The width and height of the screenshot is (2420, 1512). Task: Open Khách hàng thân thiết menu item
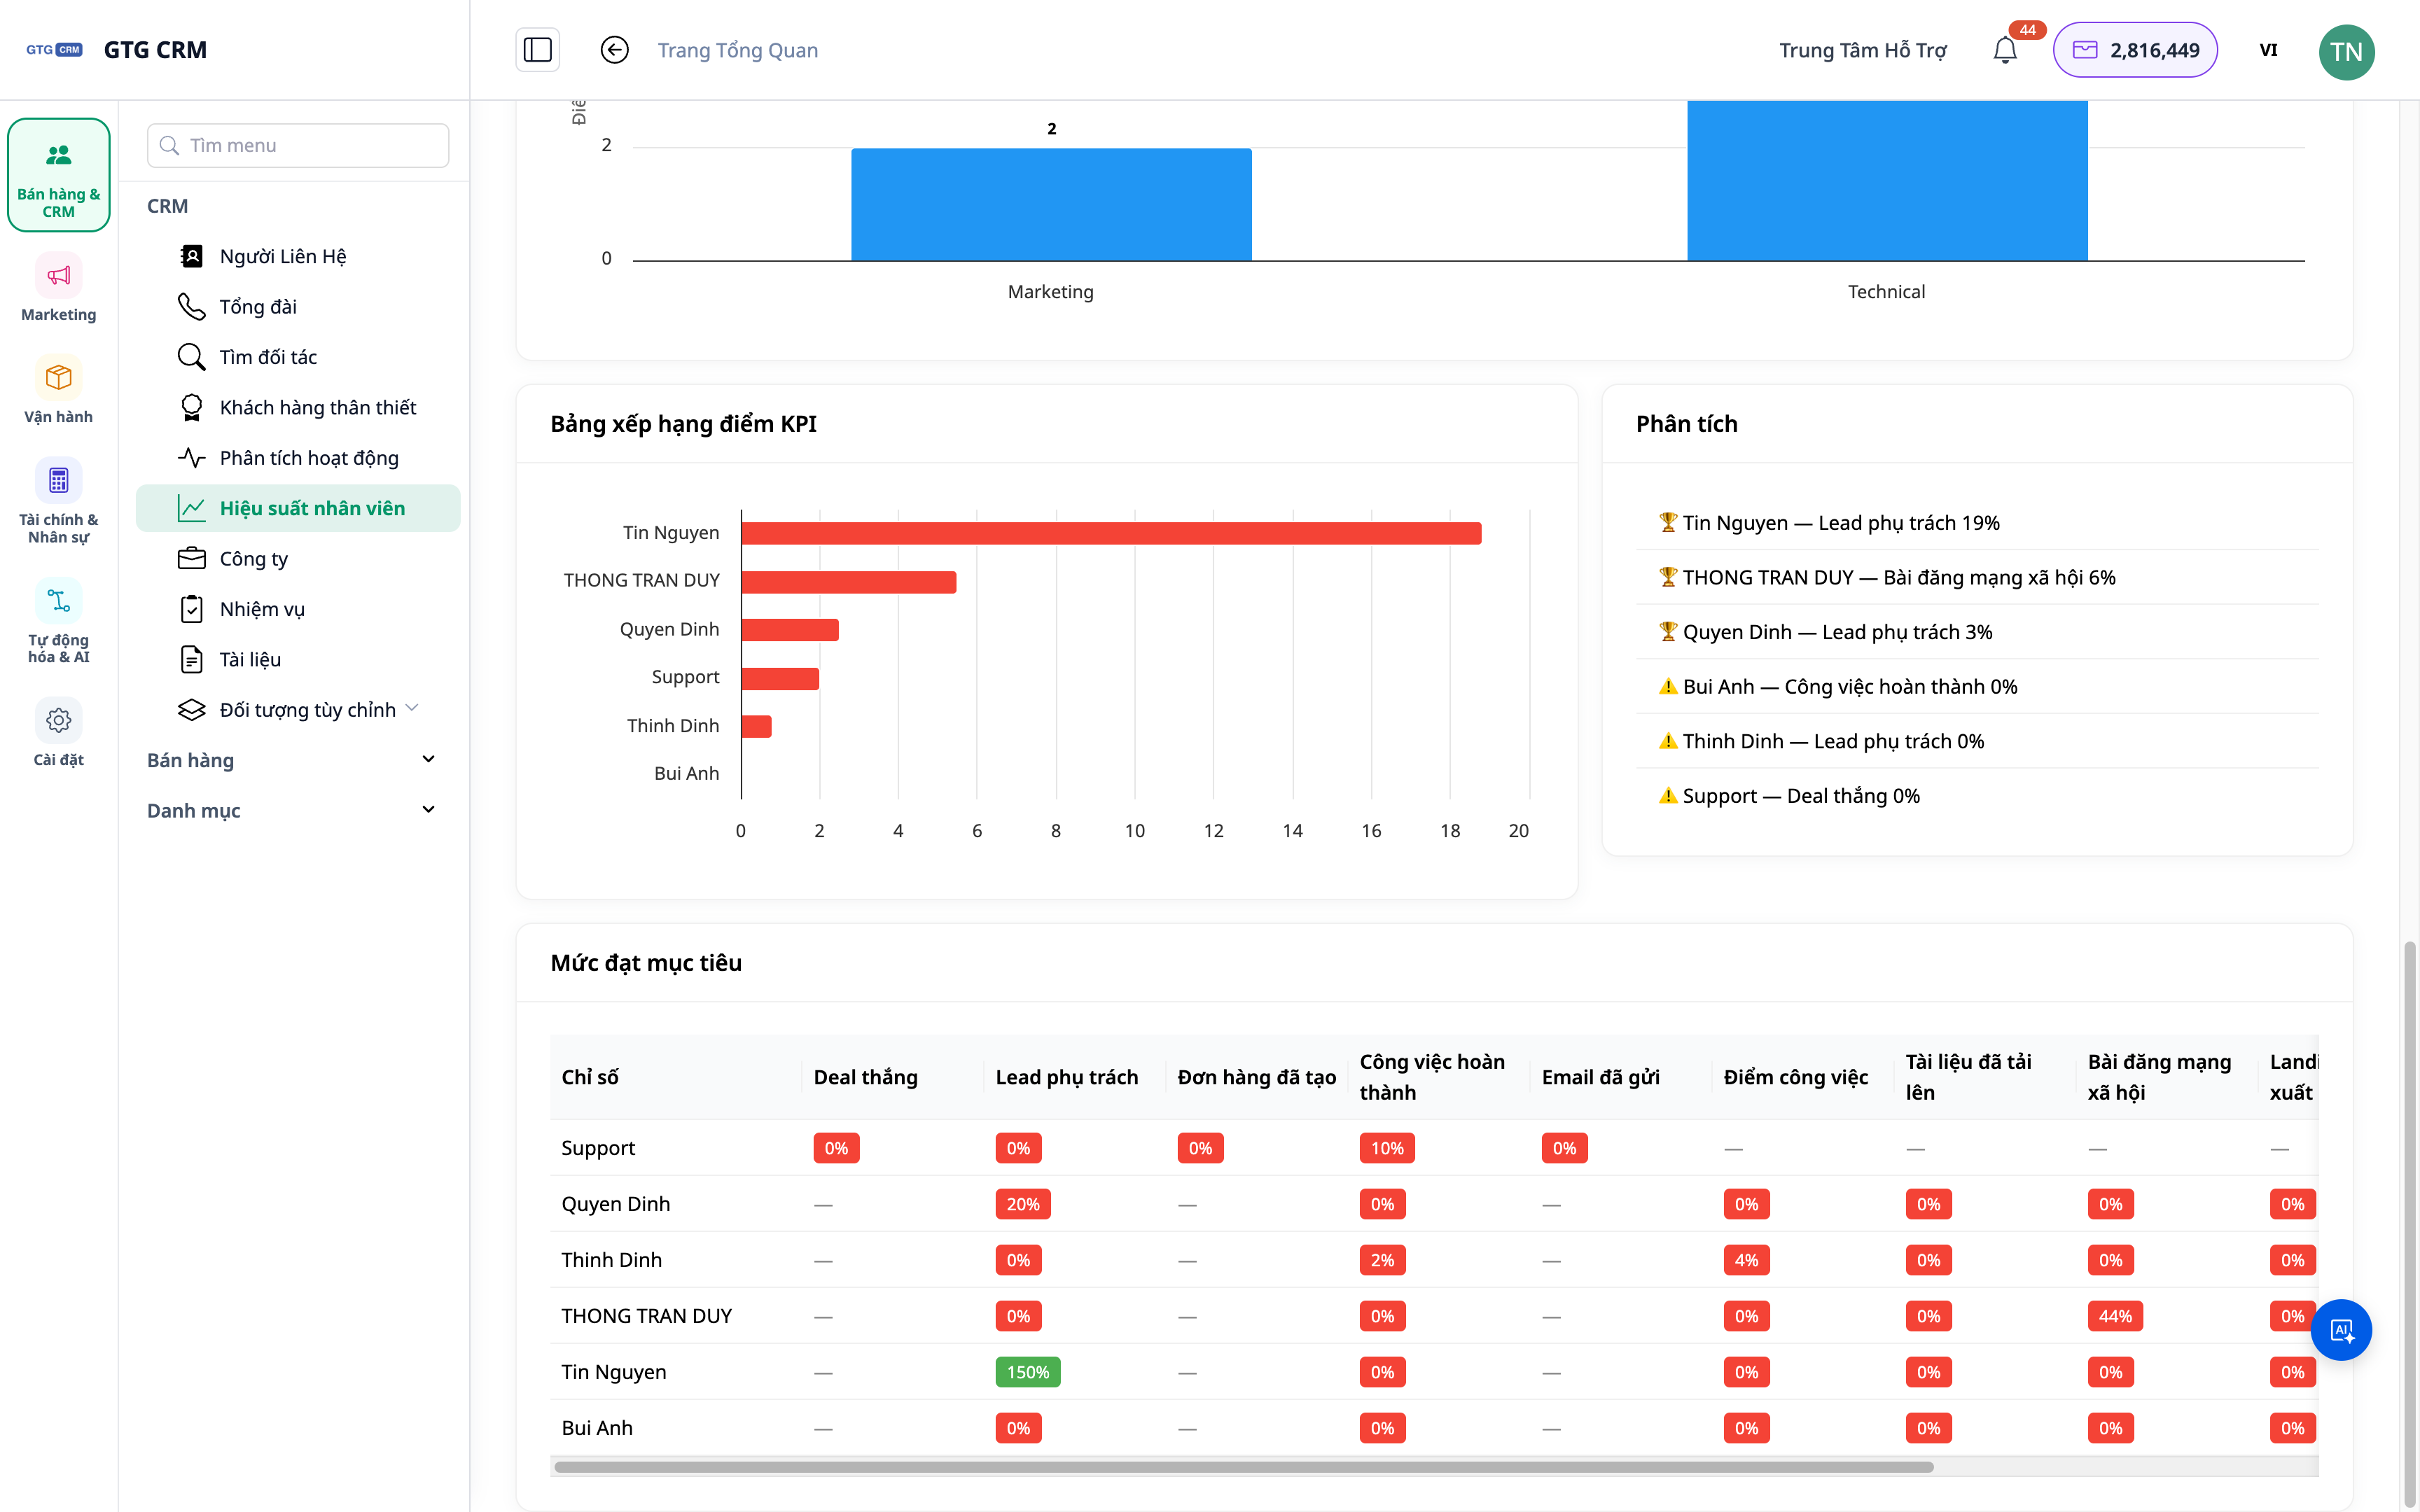click(298, 407)
